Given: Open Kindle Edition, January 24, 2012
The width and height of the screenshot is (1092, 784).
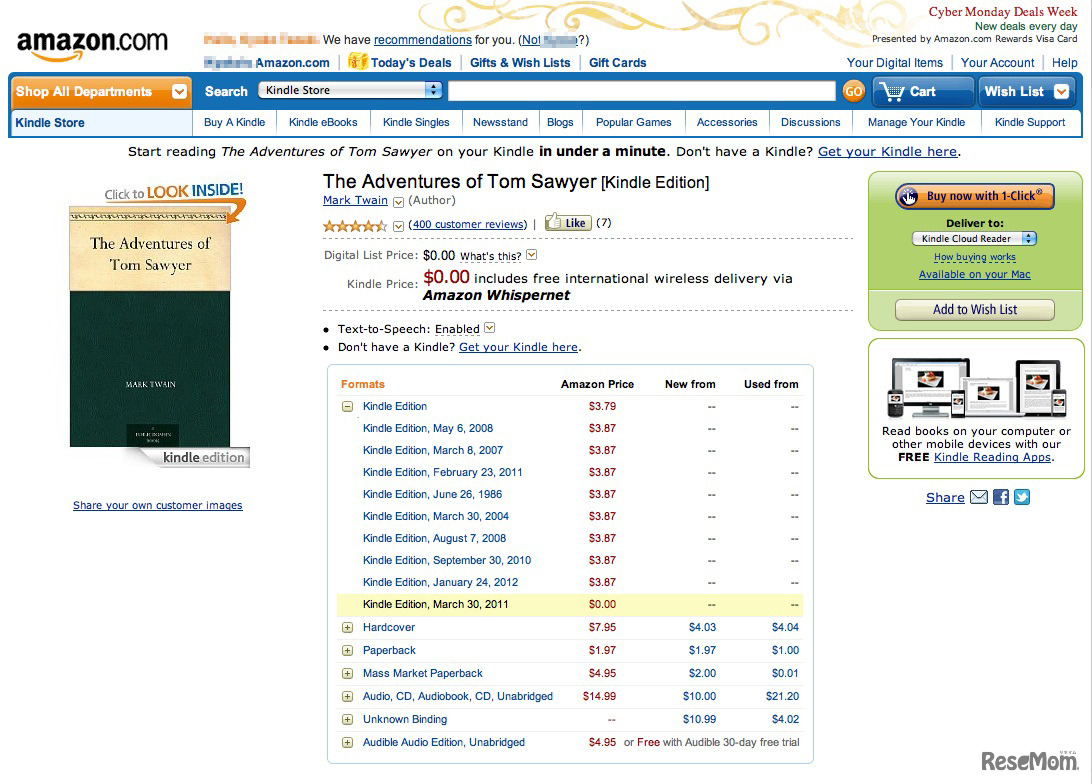Looking at the screenshot, I should point(440,582).
